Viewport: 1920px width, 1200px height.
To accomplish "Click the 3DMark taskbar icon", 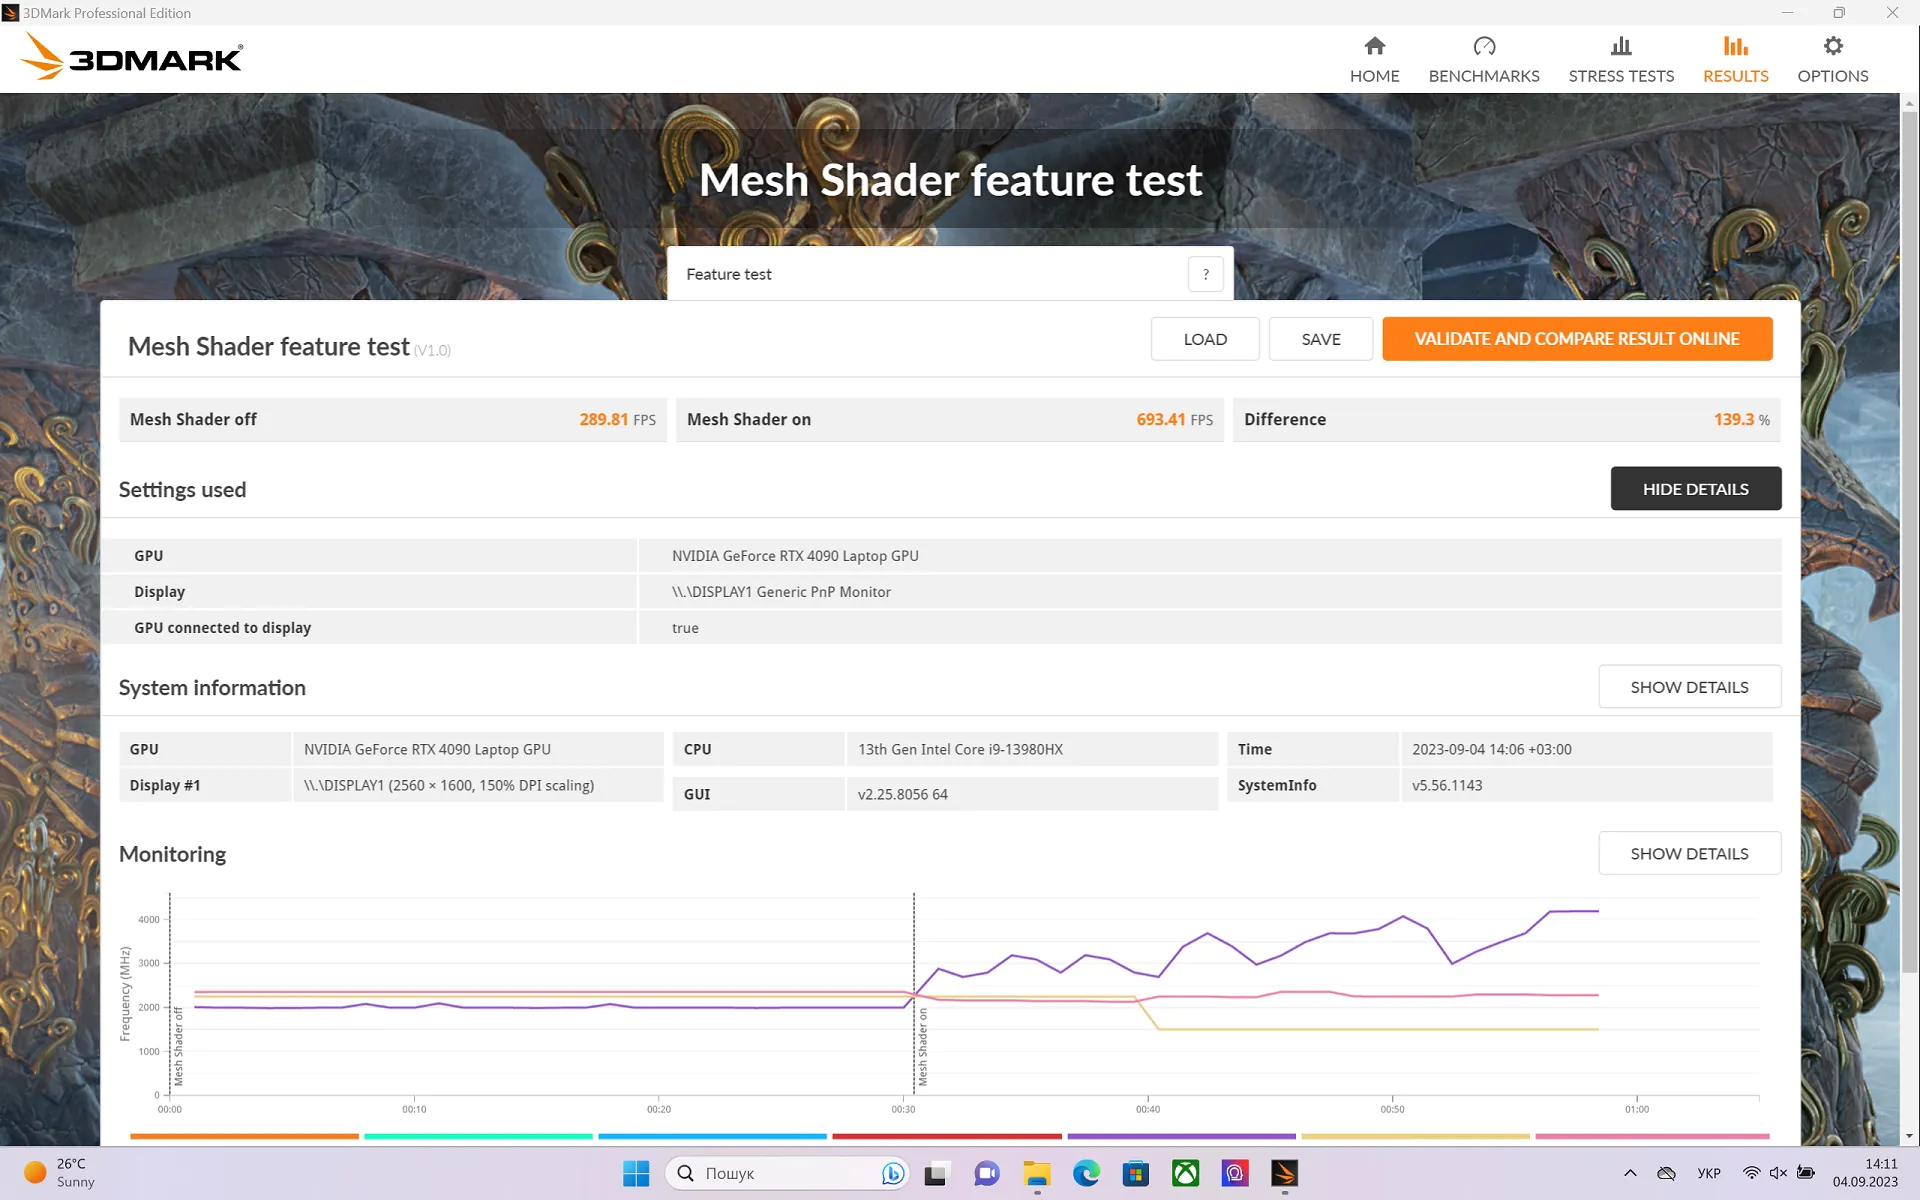I will [x=1285, y=1173].
